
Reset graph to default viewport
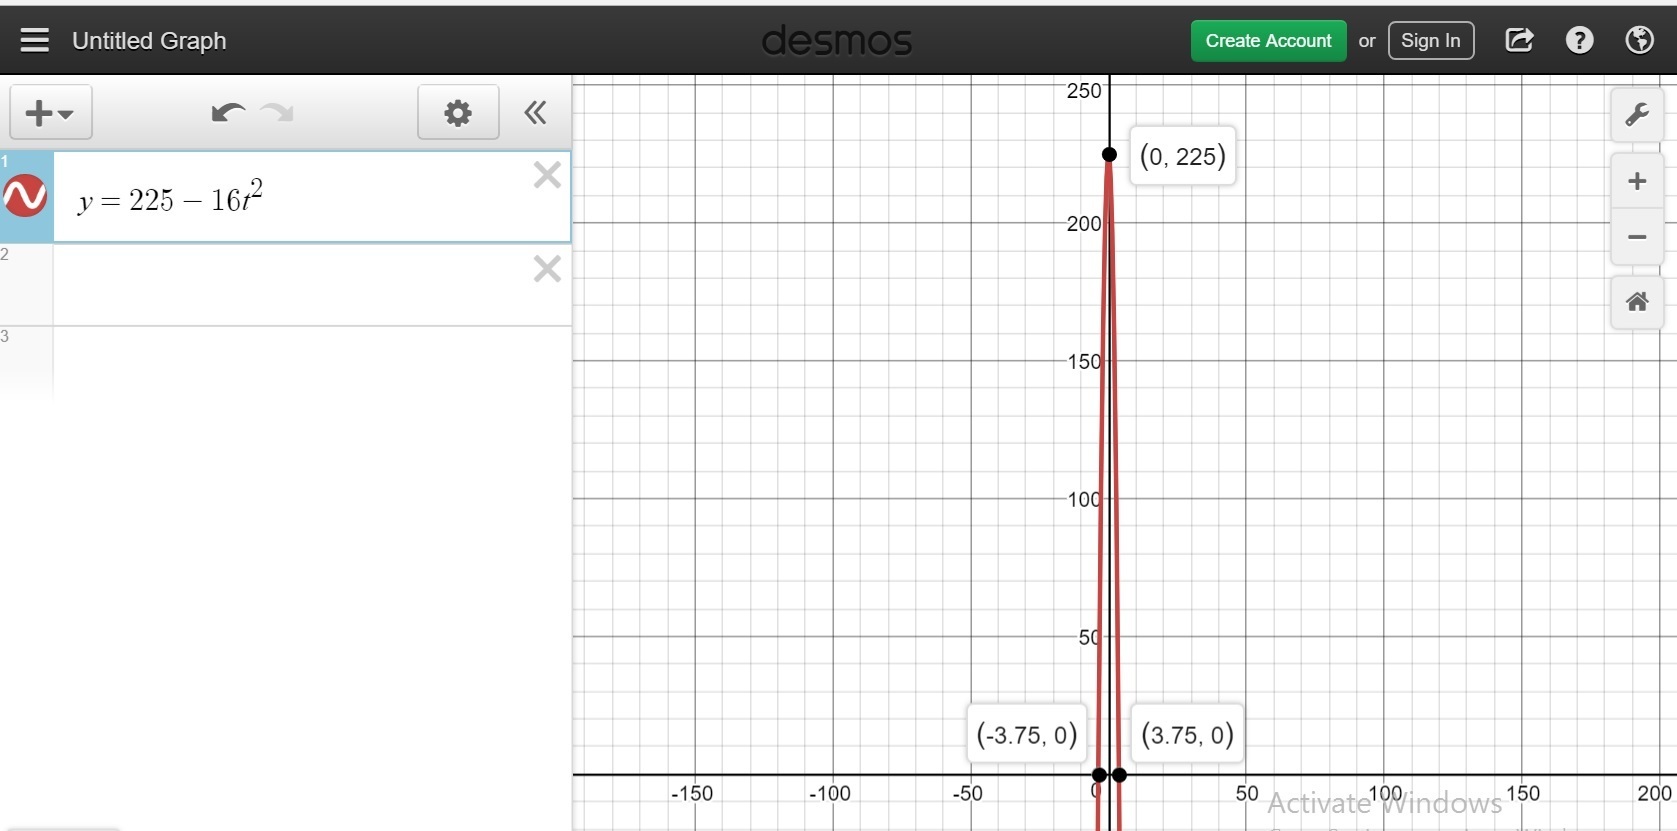(1637, 302)
